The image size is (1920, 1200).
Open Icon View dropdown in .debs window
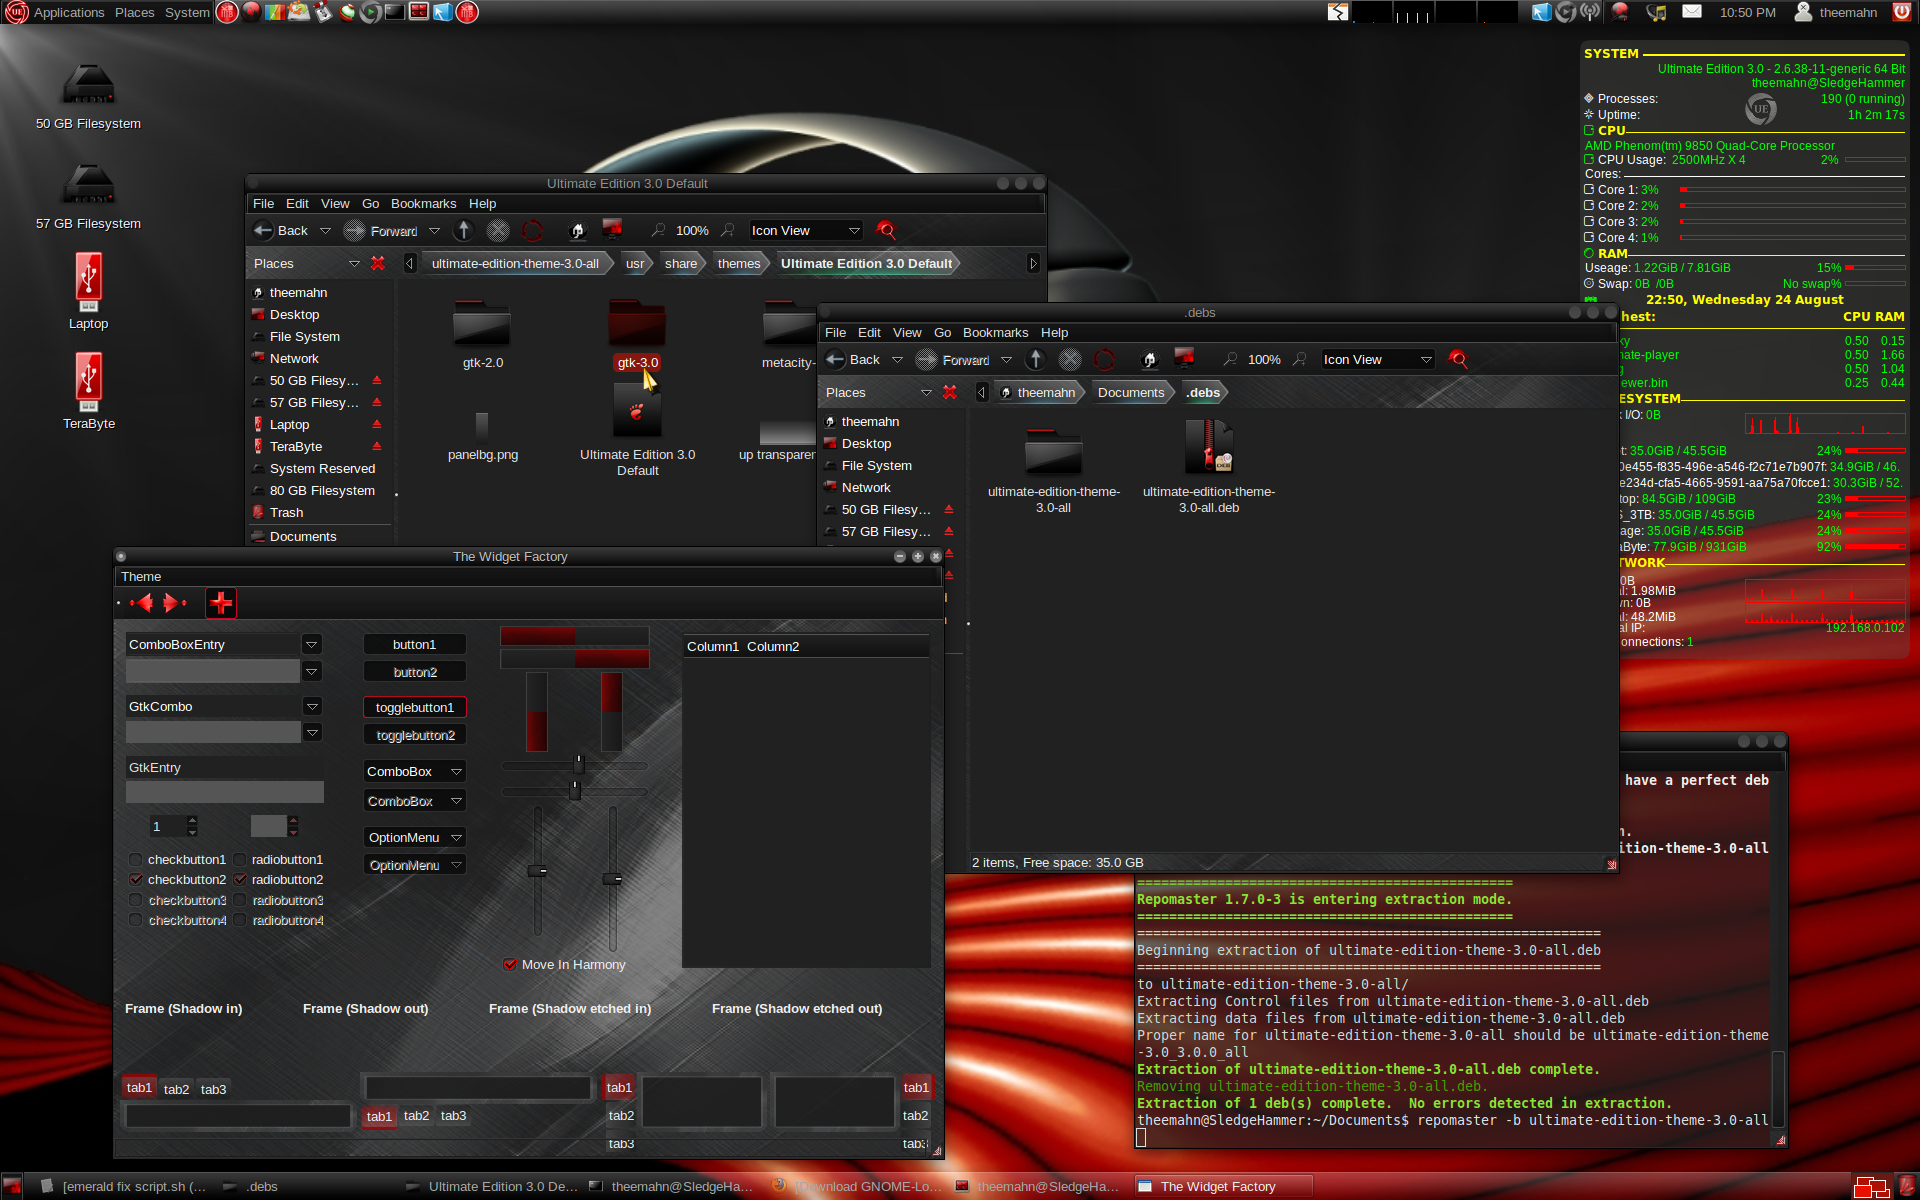(1377, 360)
